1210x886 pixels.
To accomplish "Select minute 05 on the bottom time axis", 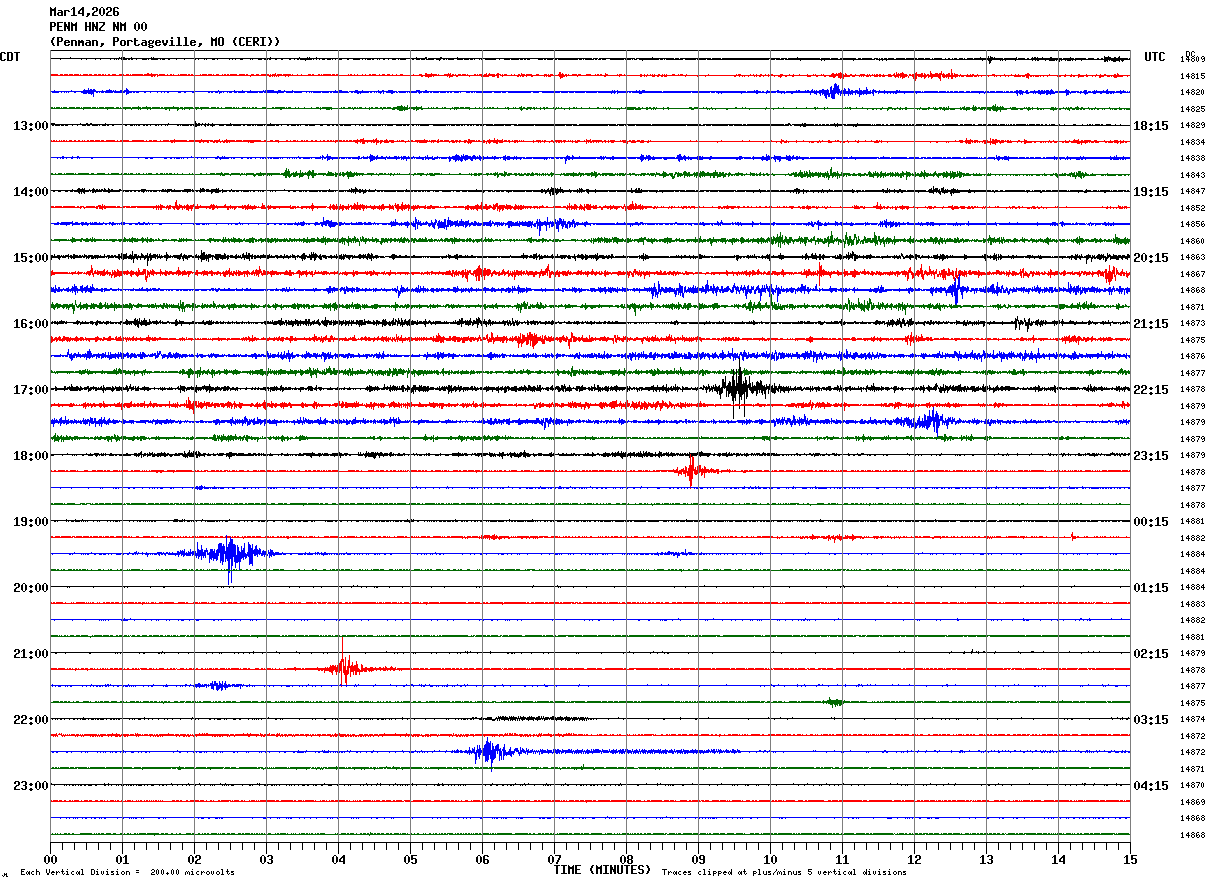I will (410, 859).
